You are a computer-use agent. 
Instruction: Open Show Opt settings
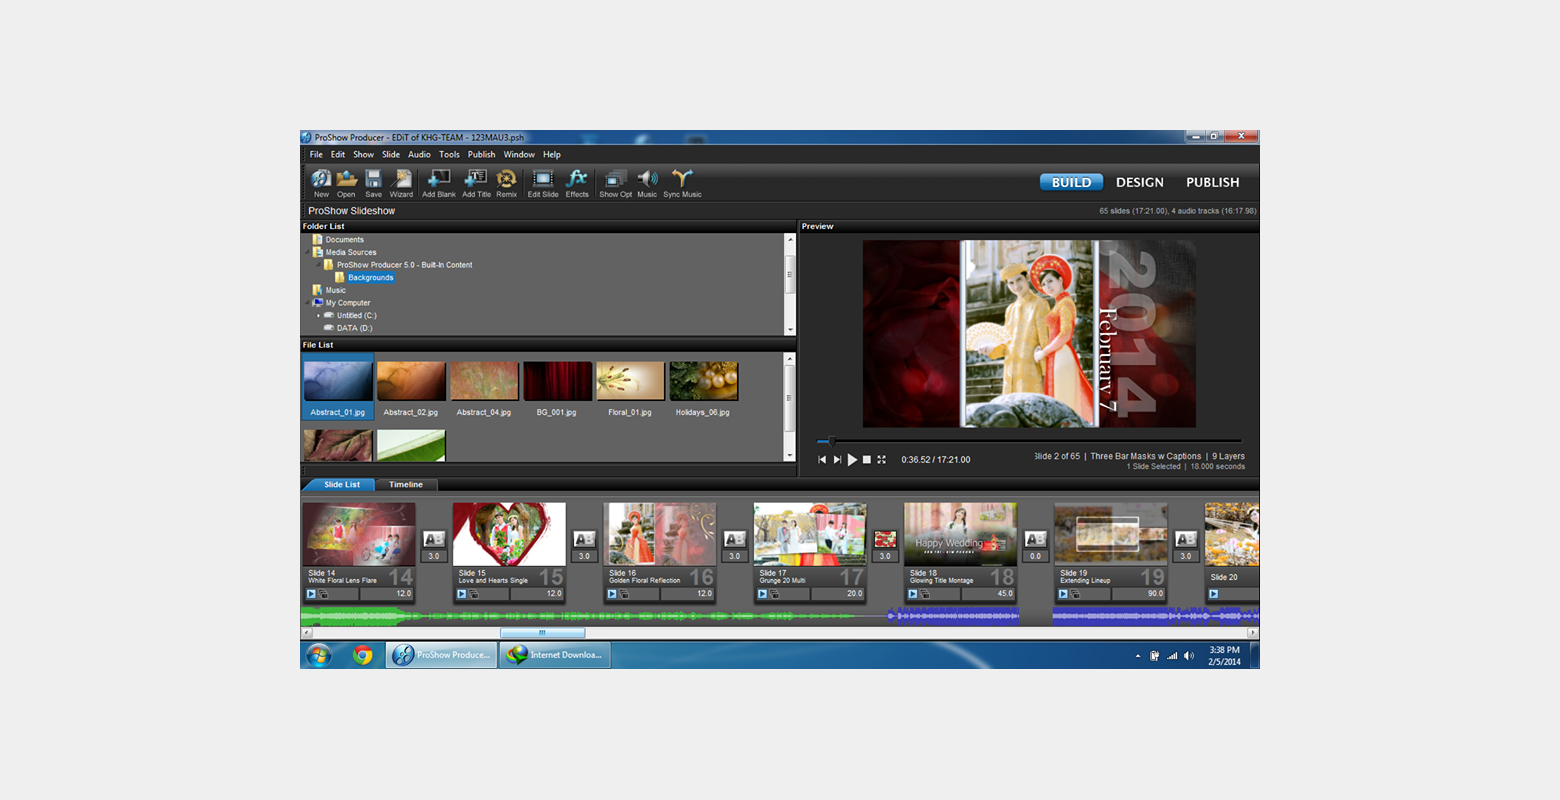pos(615,183)
